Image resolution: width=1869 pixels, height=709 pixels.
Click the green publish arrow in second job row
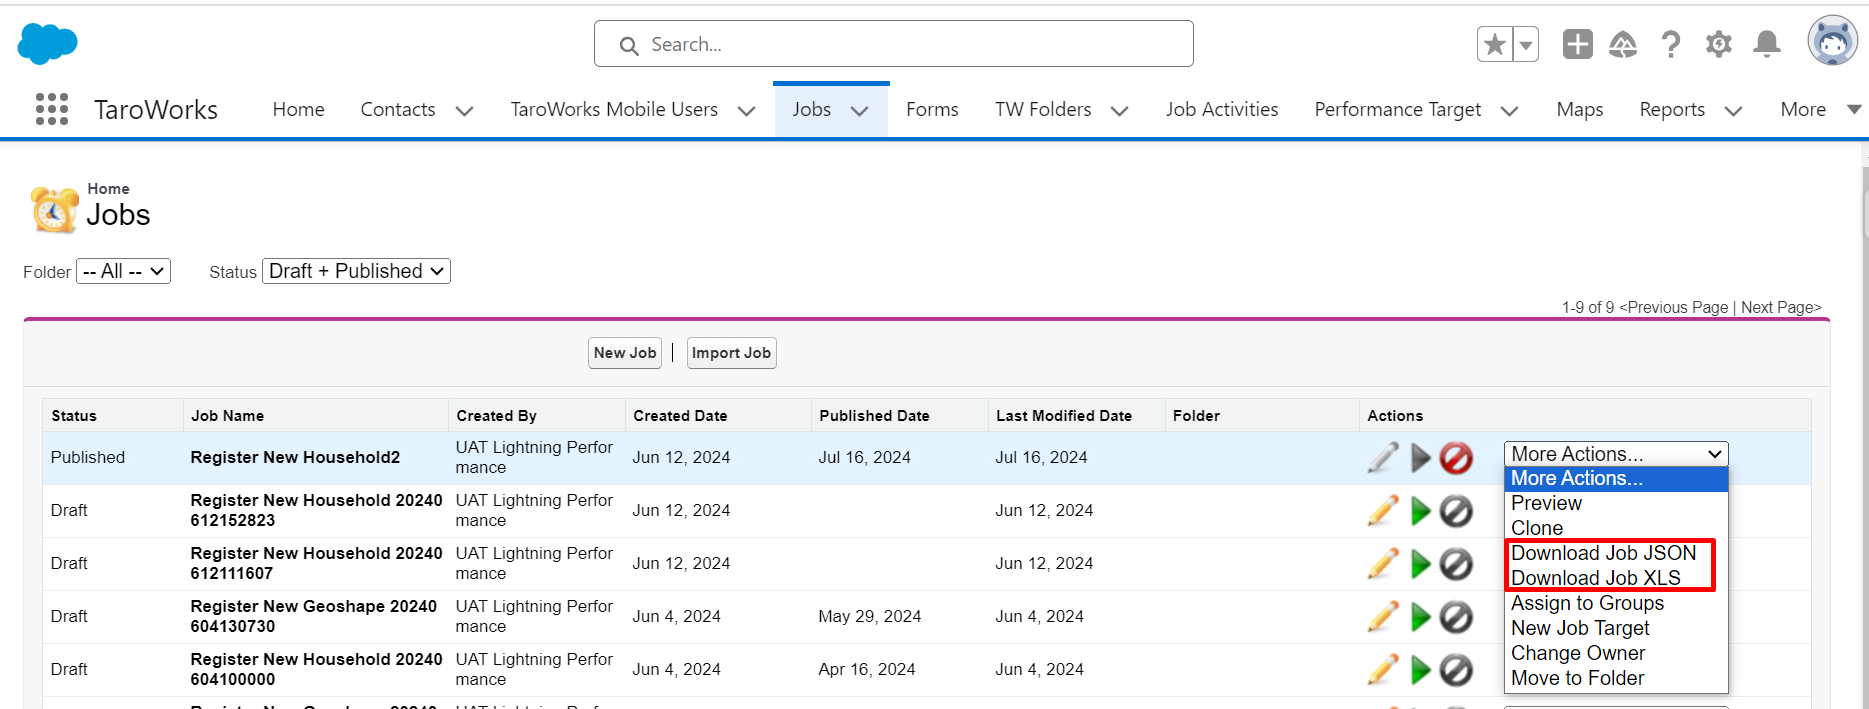click(1420, 511)
